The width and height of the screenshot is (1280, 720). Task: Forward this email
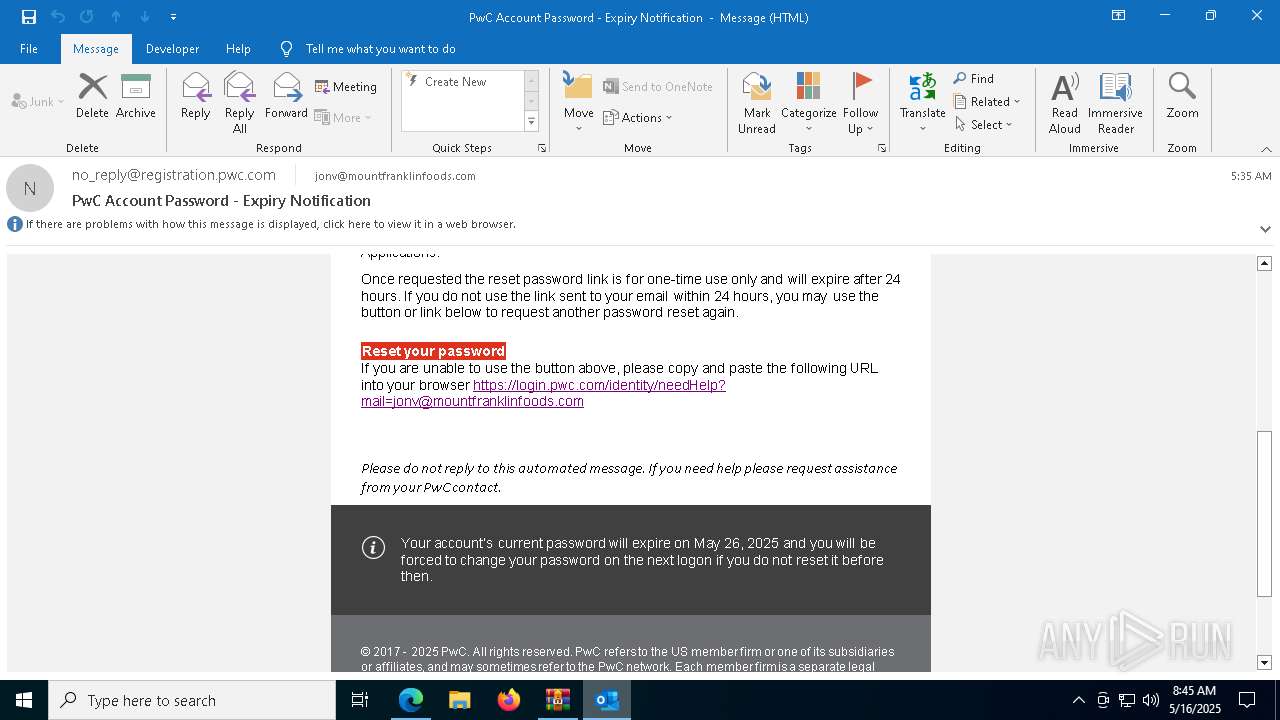coord(286,96)
